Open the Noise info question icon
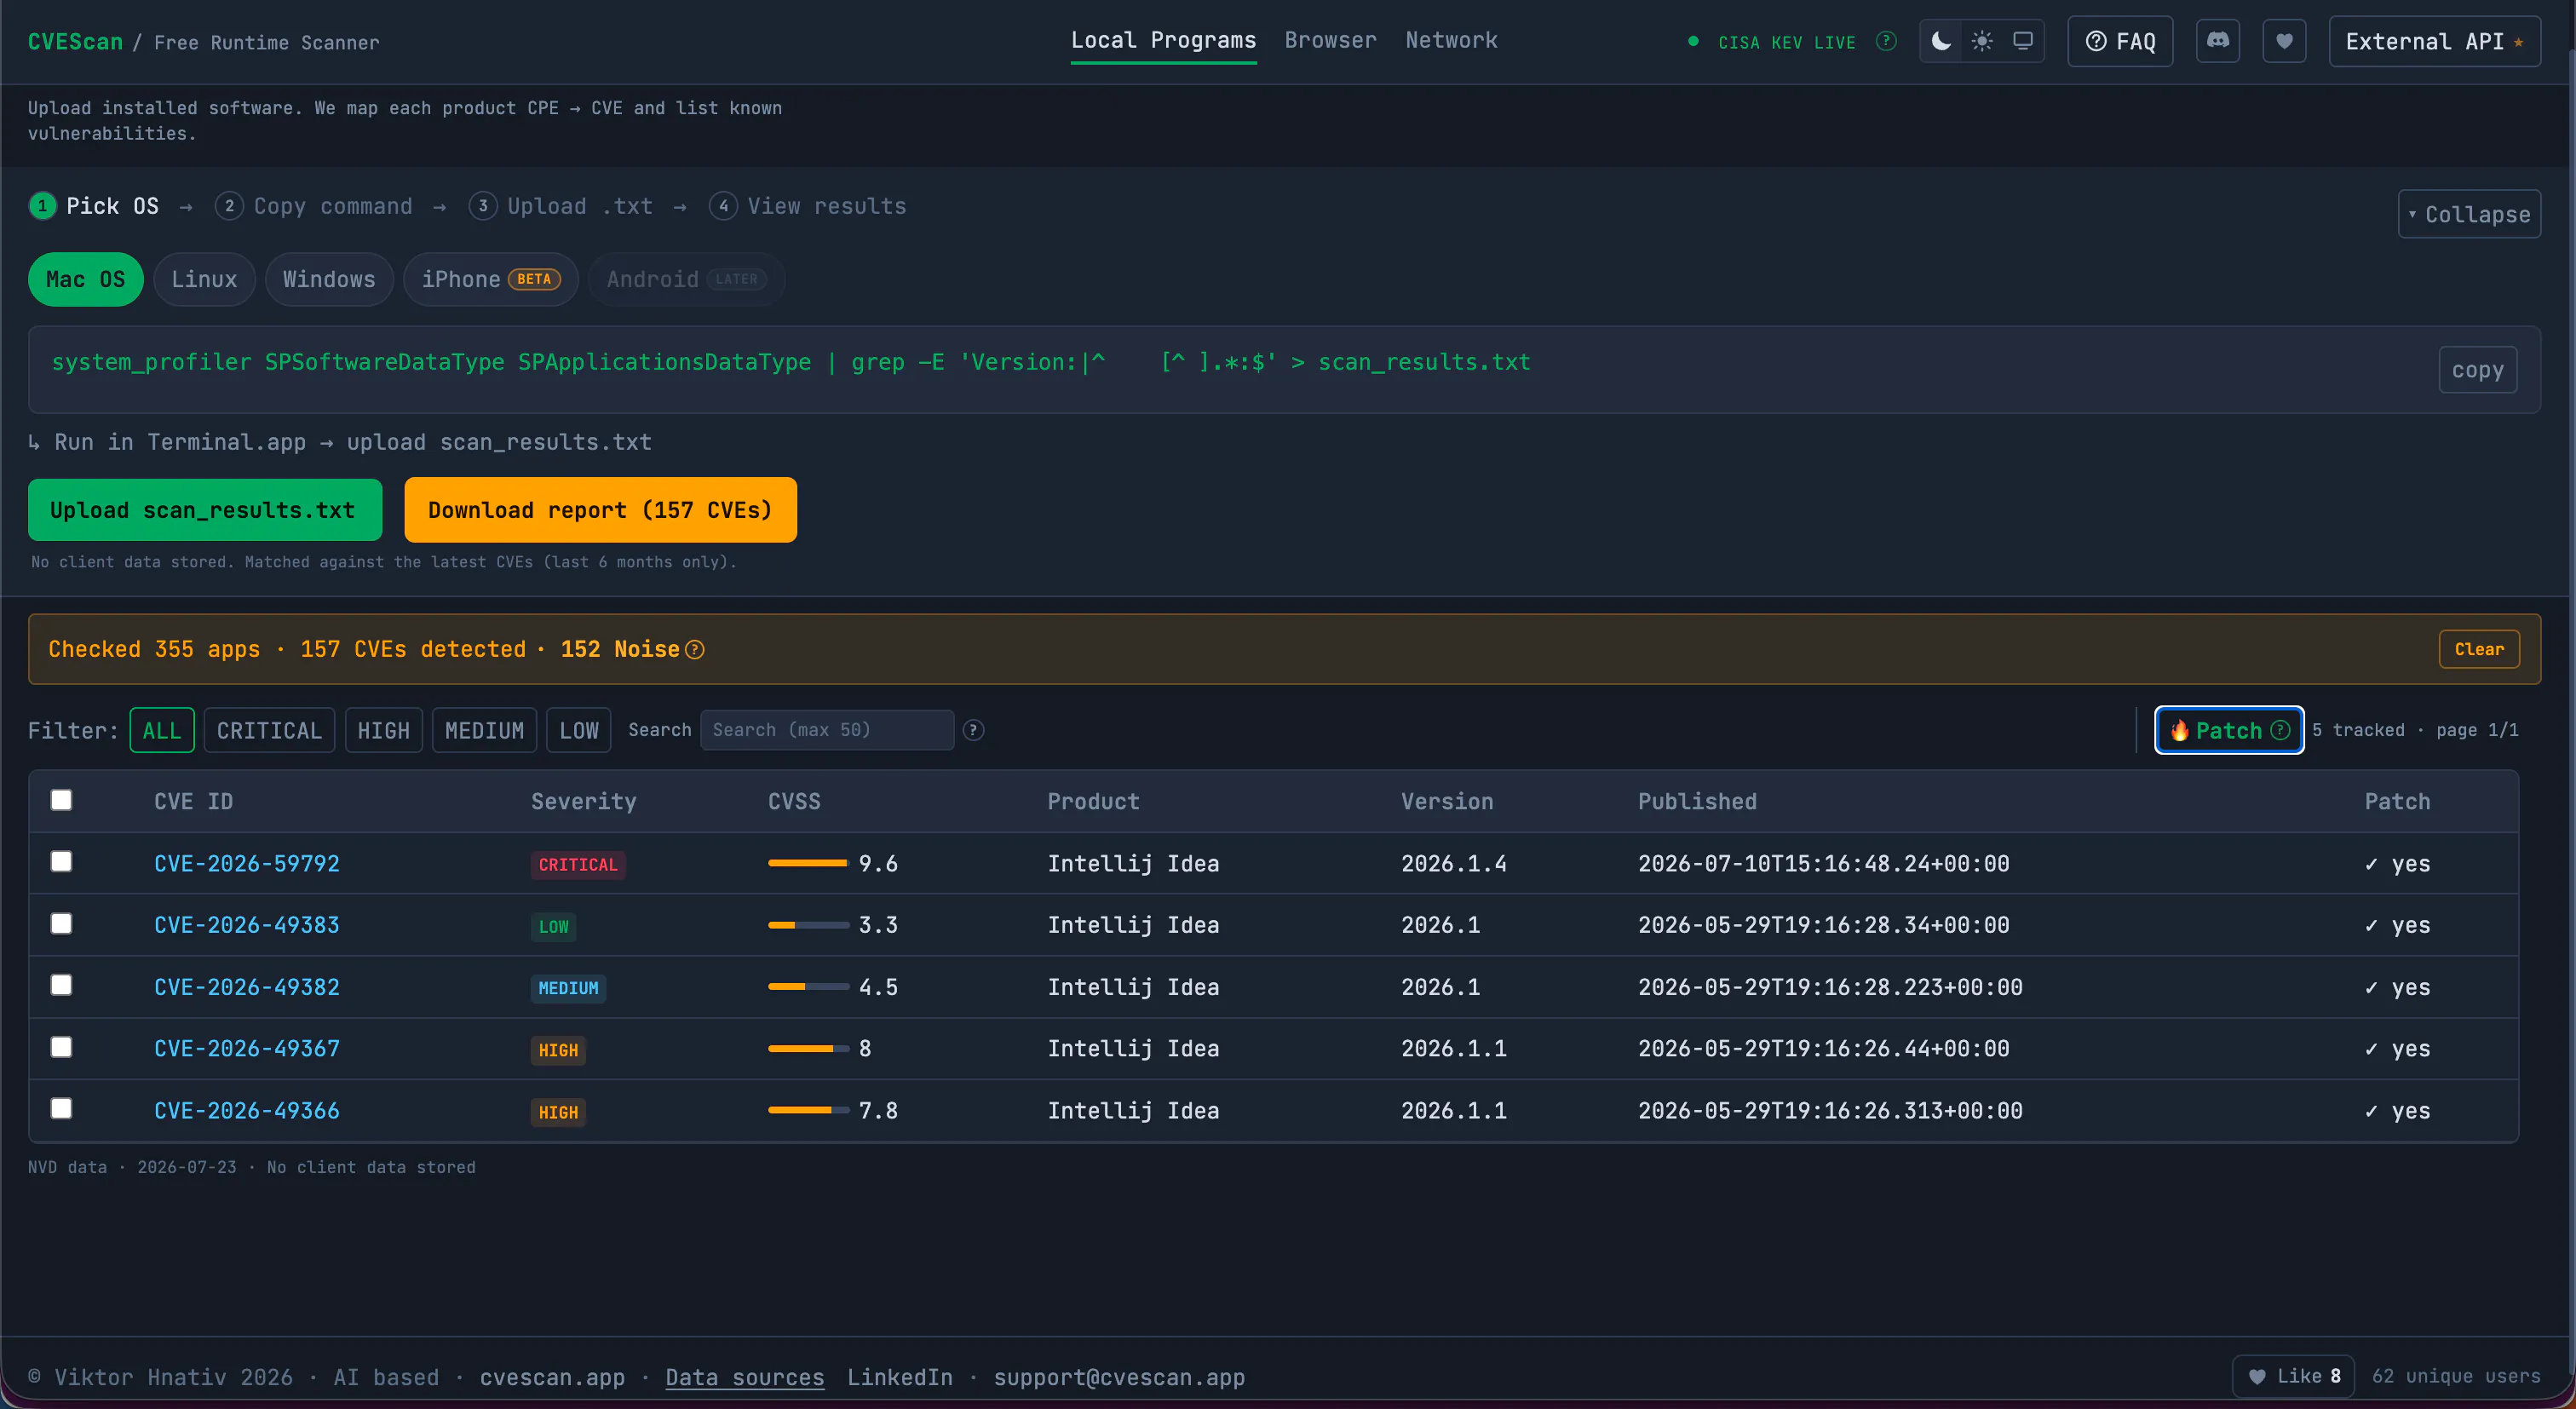The image size is (2576, 1409). coord(695,650)
